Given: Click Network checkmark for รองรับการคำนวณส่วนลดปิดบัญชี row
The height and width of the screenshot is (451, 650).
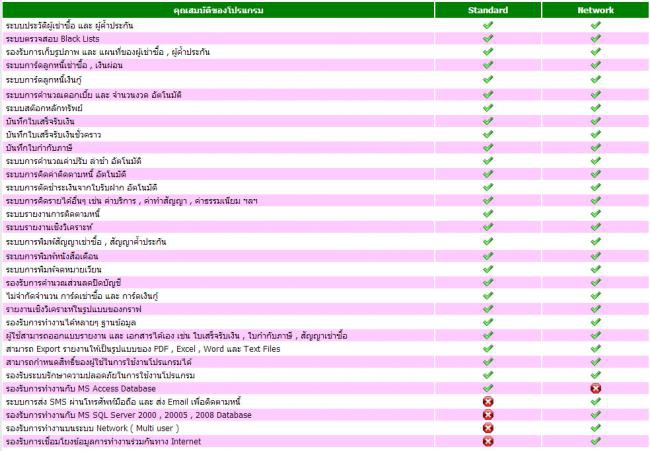Looking at the screenshot, I should click(x=596, y=283).
